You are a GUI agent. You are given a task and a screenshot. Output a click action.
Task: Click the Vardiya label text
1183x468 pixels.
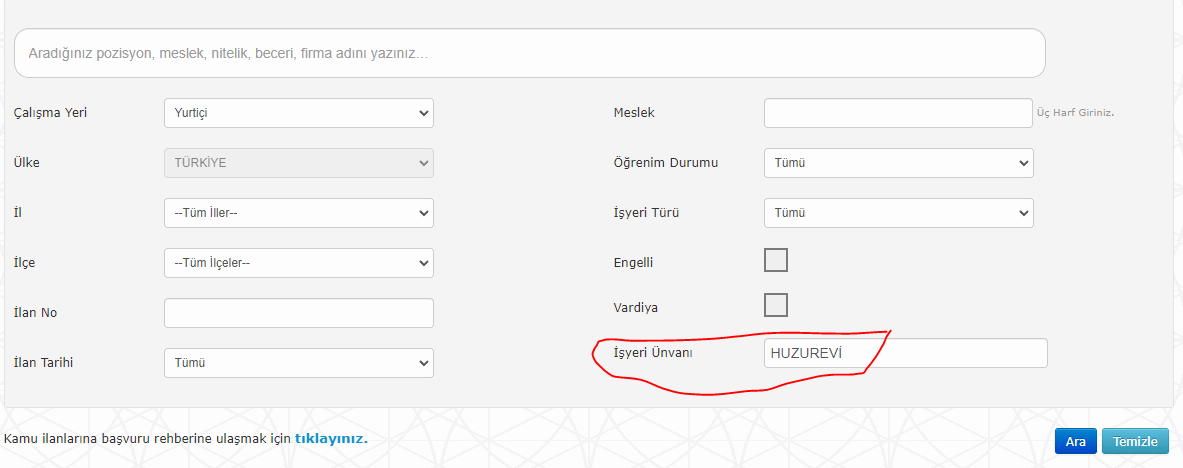[635, 308]
